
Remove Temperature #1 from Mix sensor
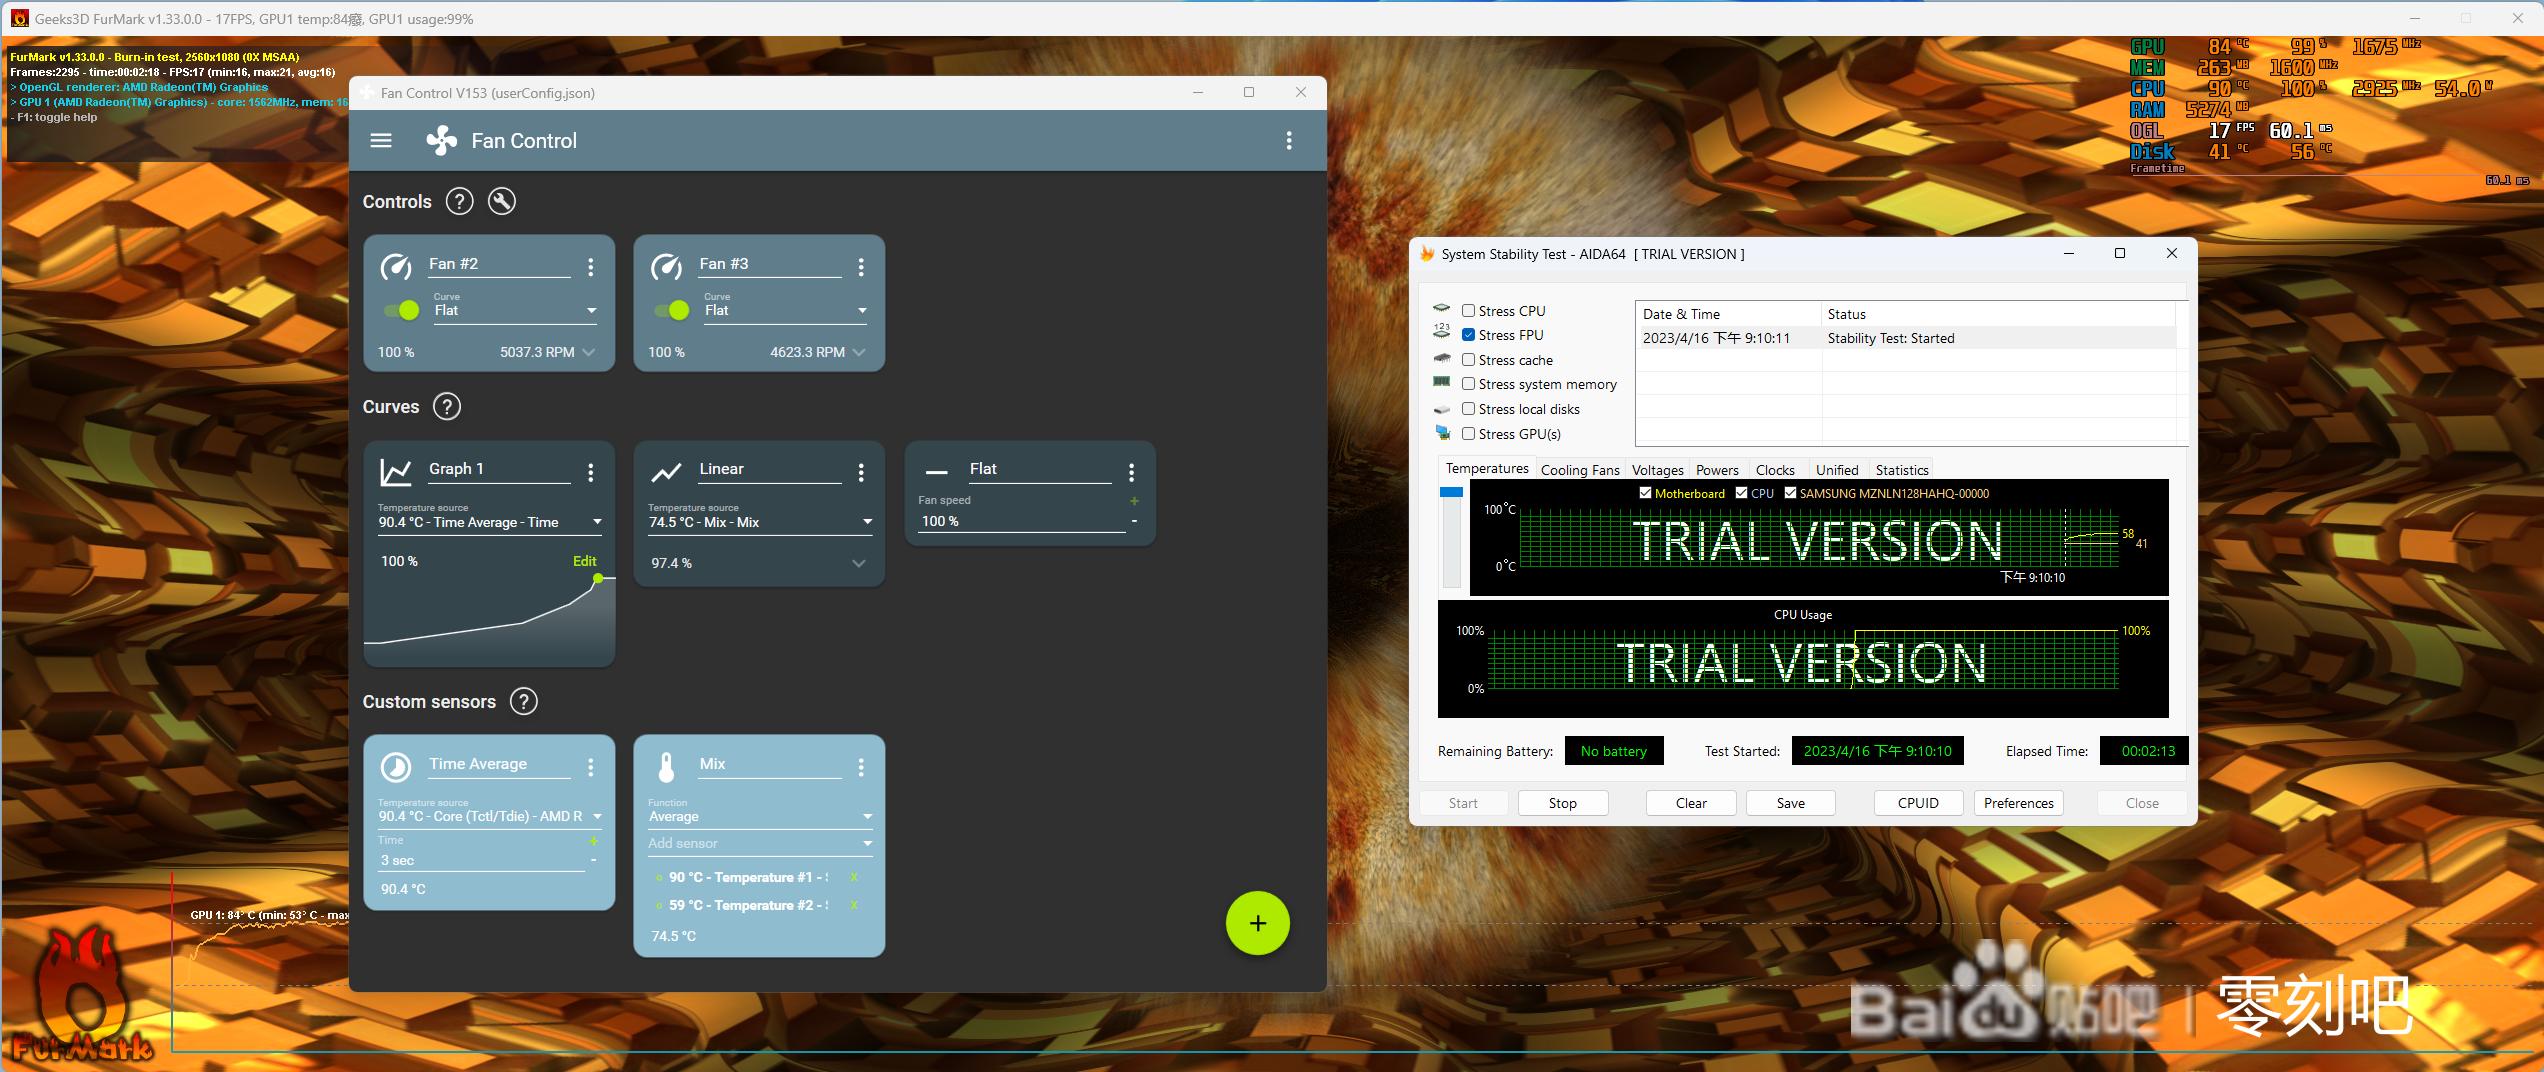click(854, 877)
